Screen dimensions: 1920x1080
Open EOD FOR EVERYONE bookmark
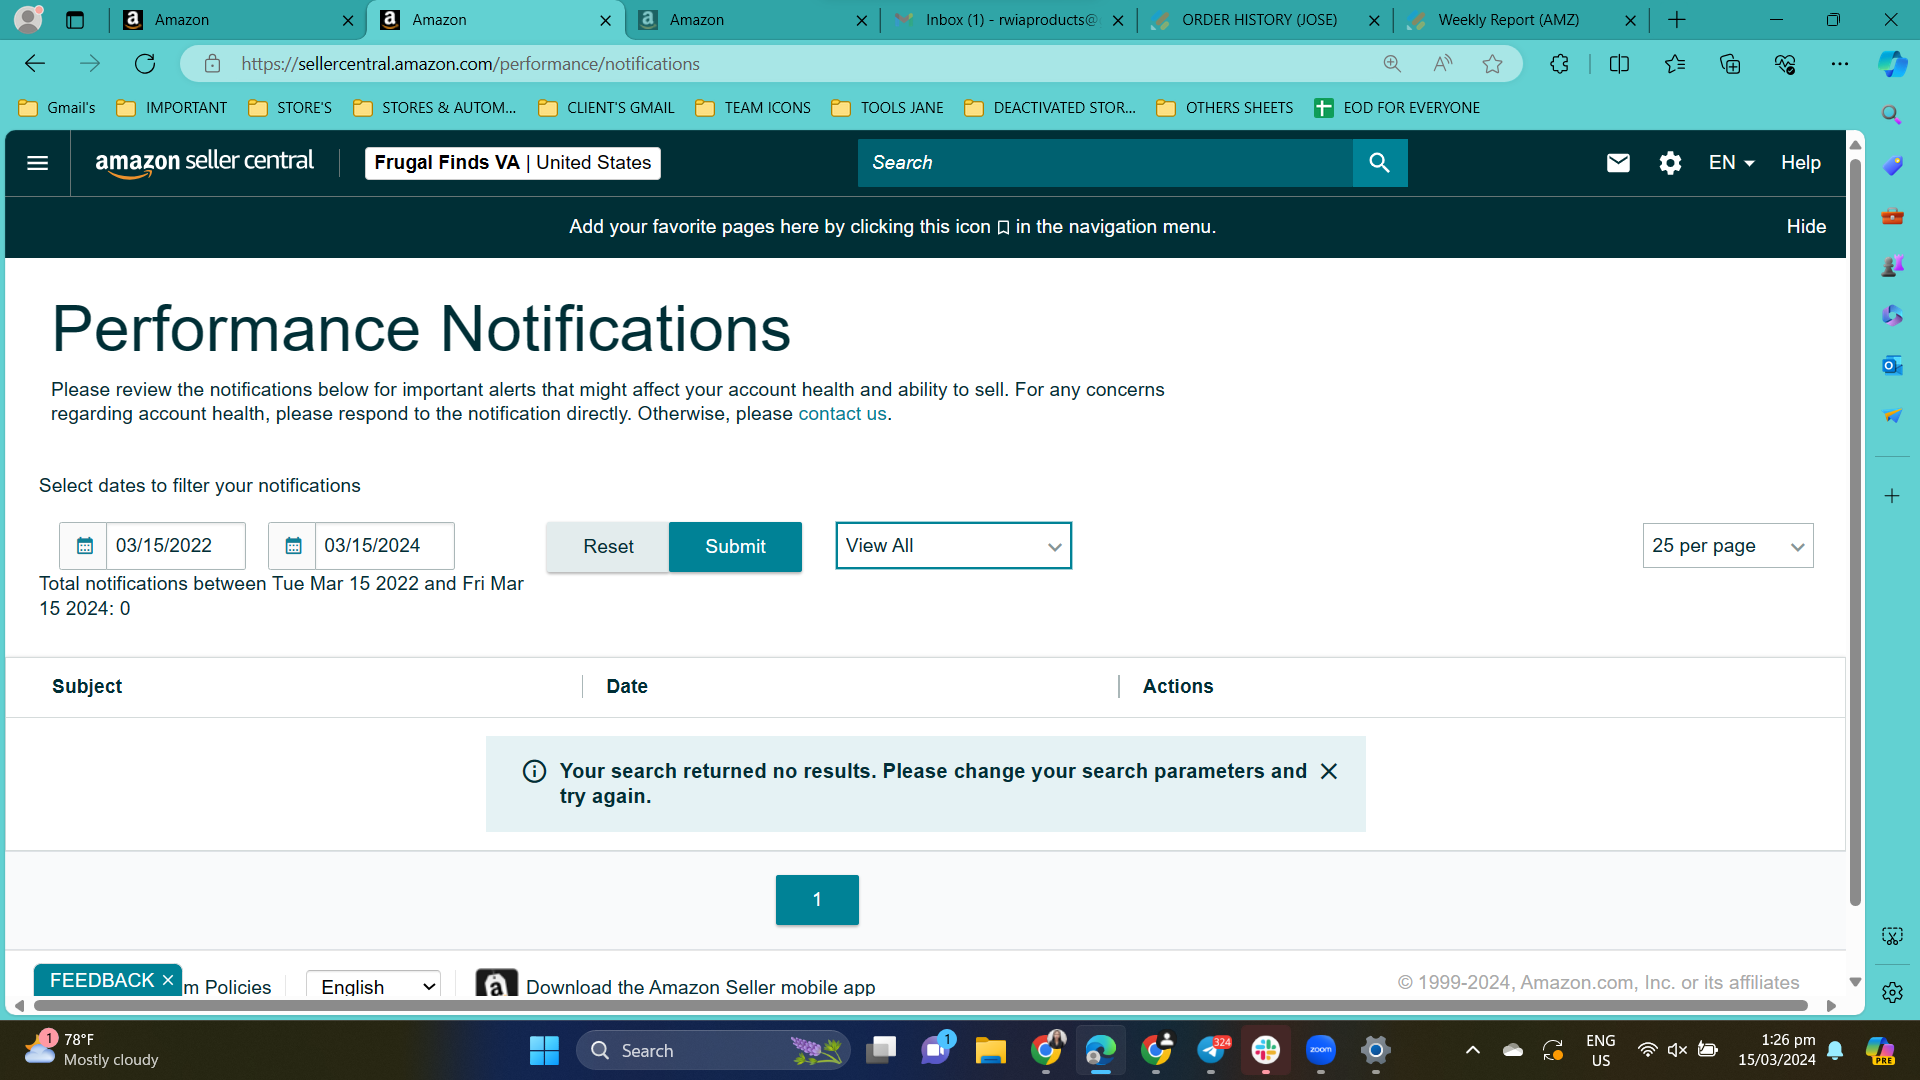[1397, 108]
